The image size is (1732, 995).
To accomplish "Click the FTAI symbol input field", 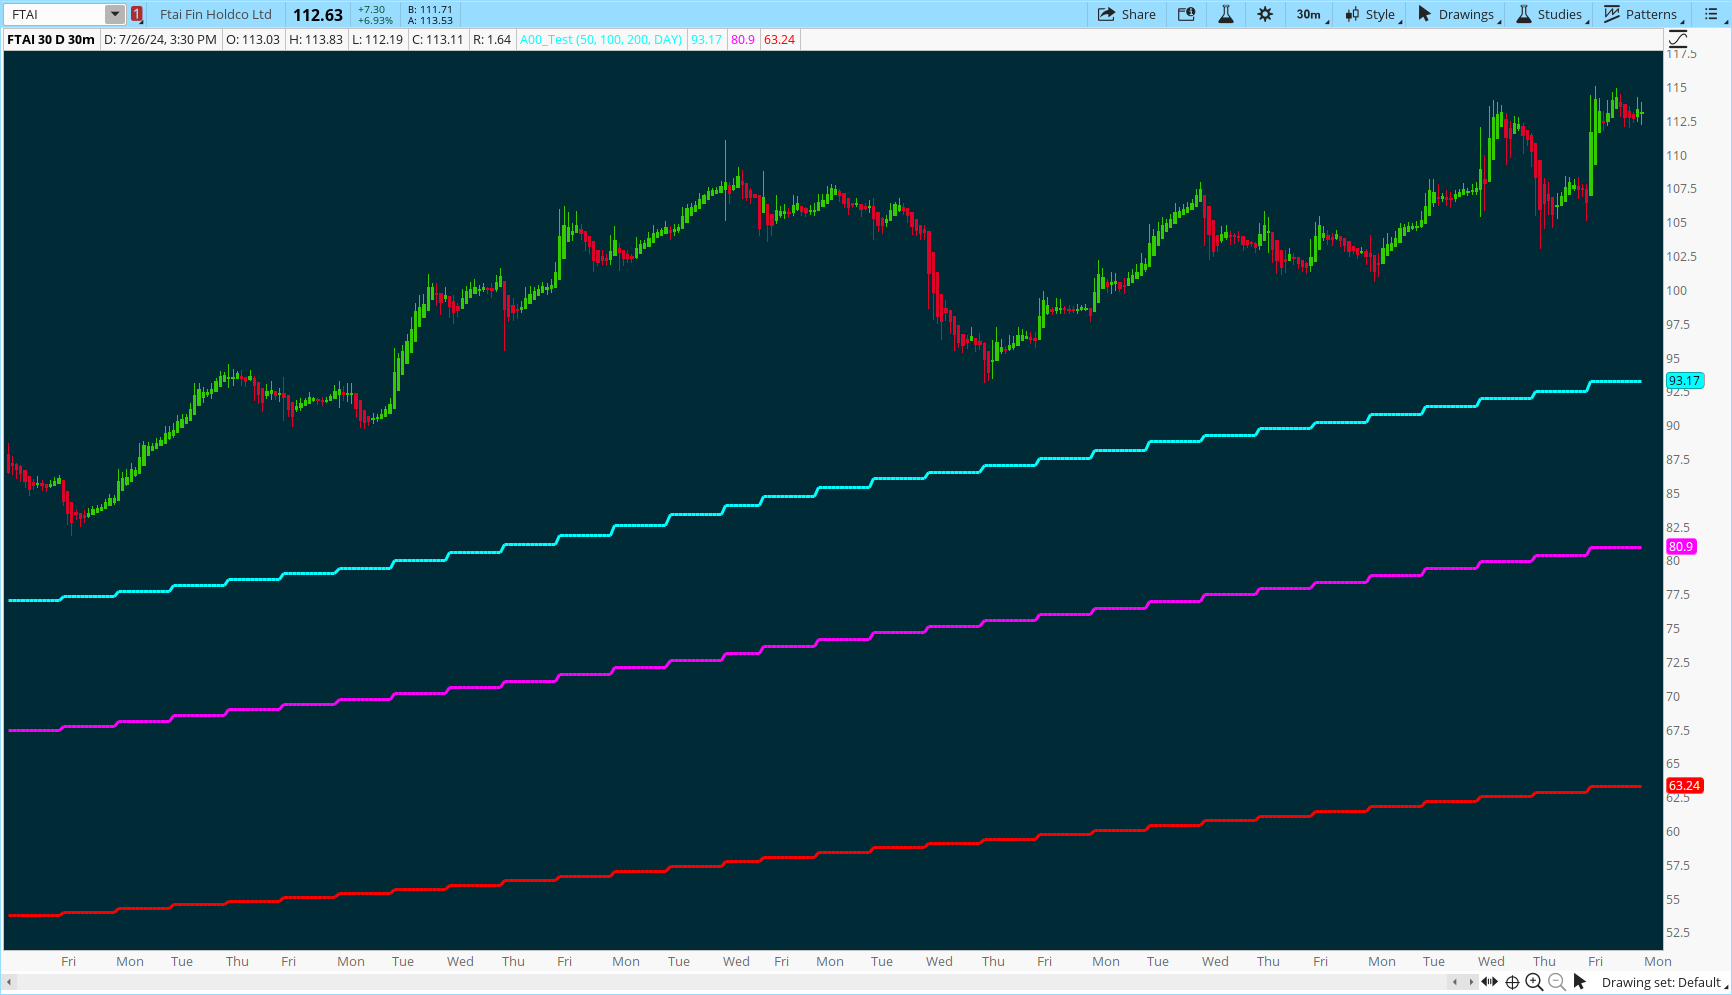I will (x=56, y=14).
